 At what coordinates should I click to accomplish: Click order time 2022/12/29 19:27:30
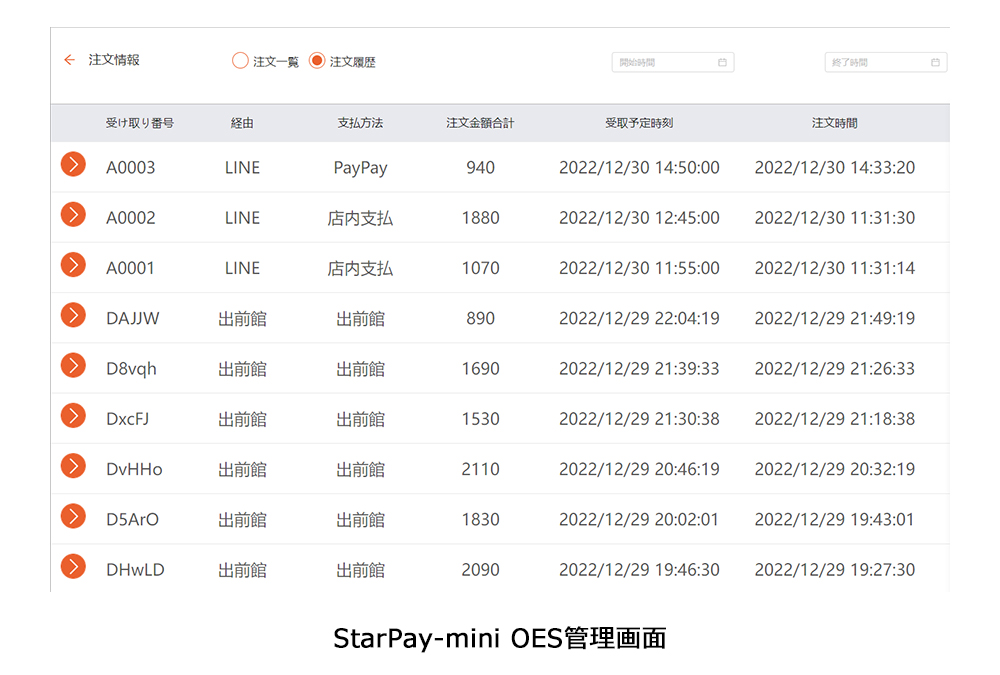835,570
